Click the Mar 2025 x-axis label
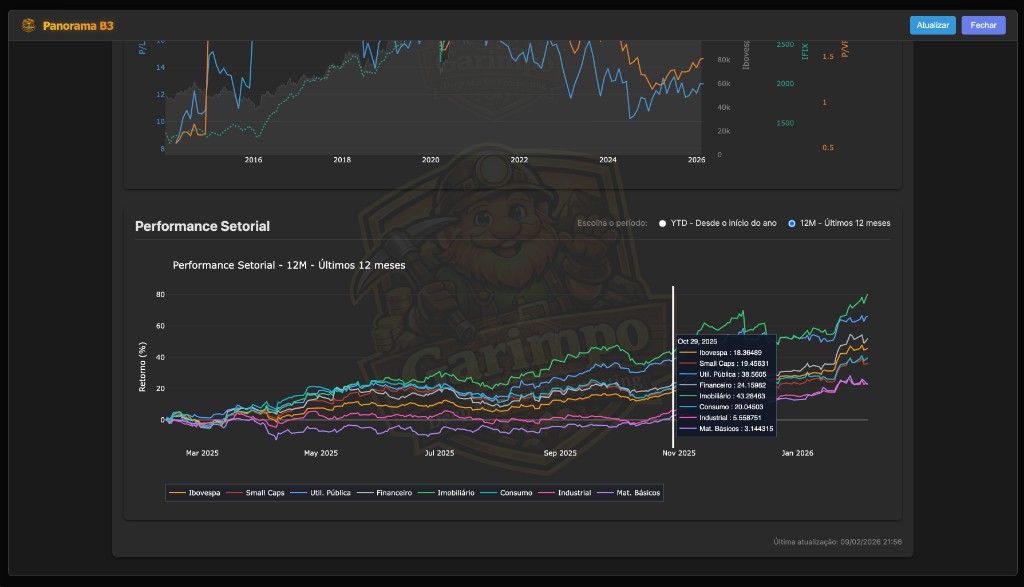 202,453
